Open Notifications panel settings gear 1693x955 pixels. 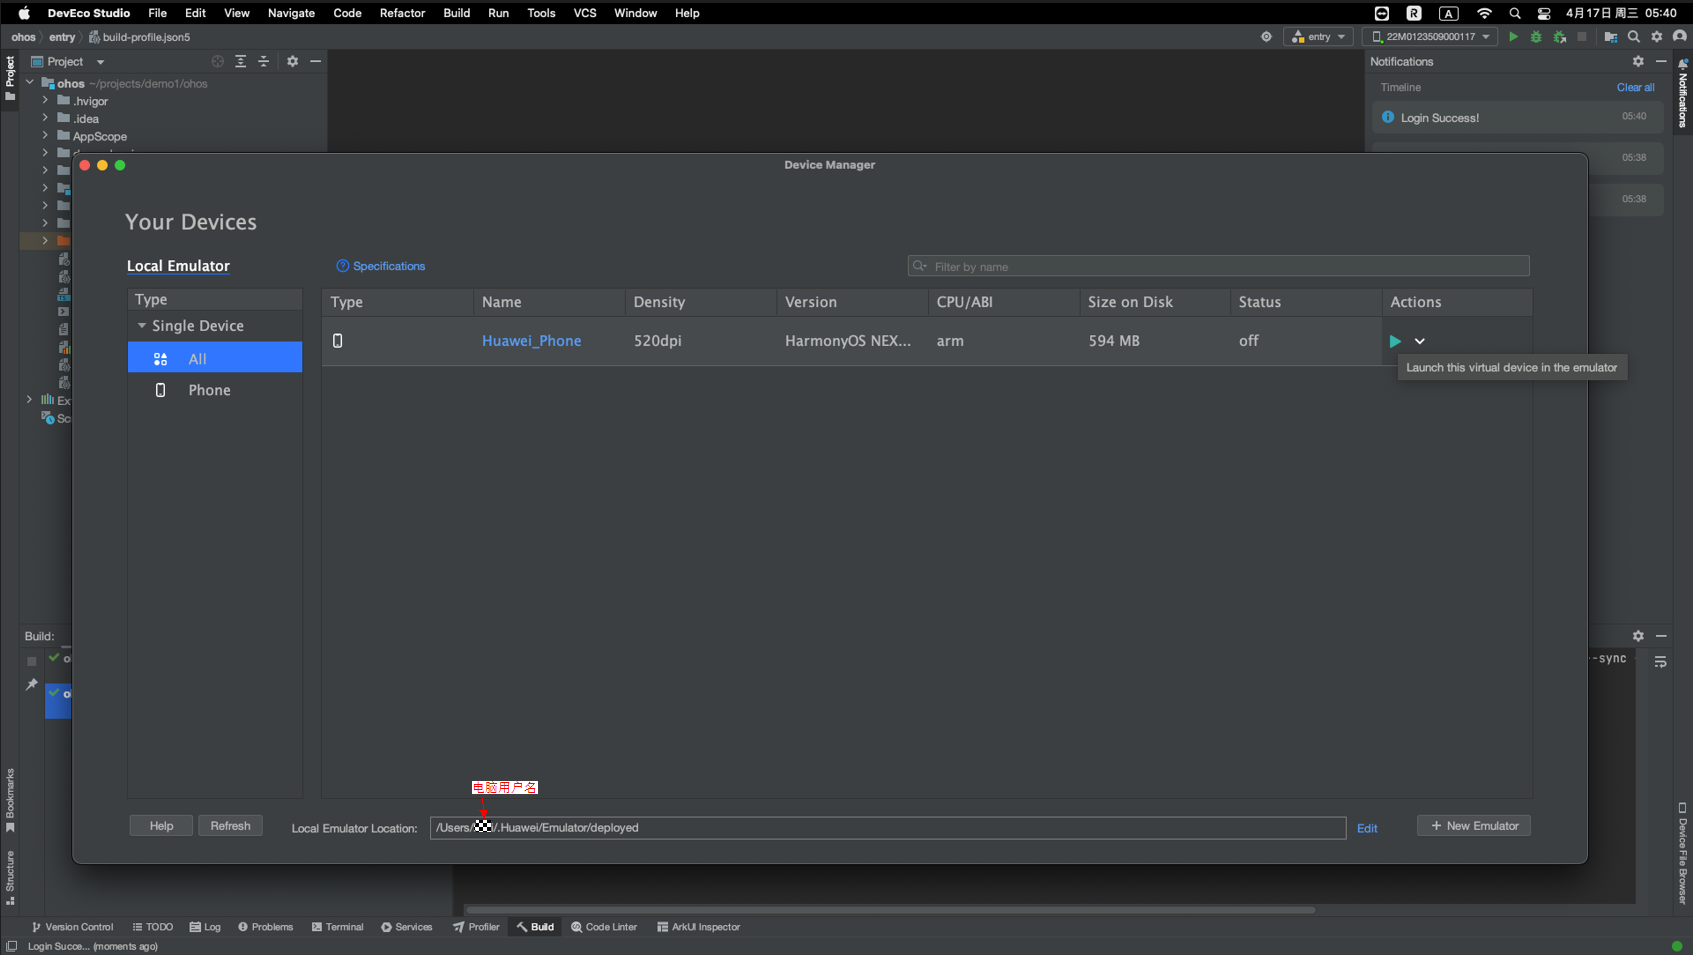point(1638,62)
